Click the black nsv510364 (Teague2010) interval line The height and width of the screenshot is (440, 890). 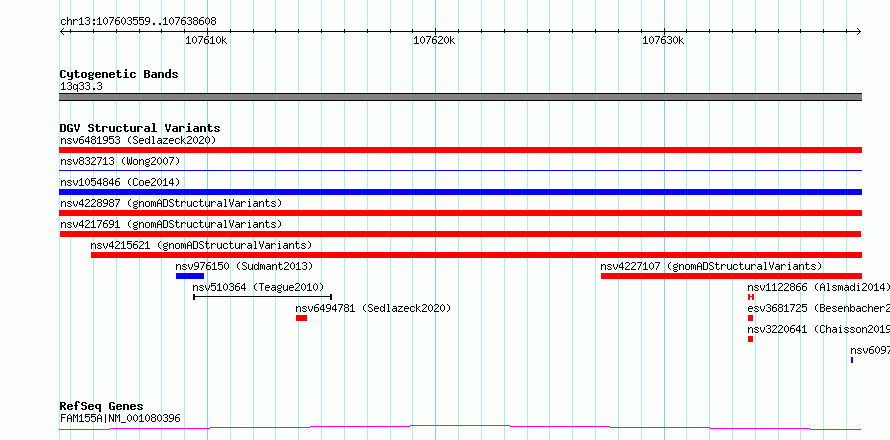pos(262,296)
